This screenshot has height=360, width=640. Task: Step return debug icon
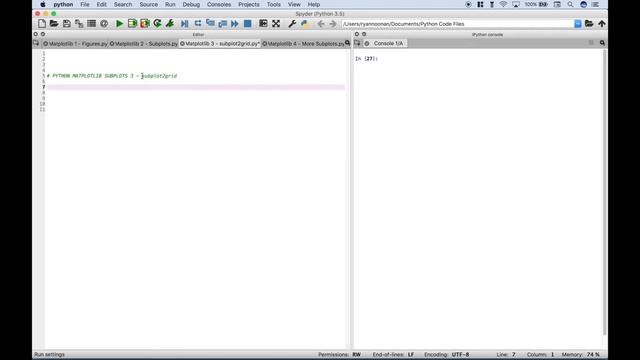tap(222, 24)
